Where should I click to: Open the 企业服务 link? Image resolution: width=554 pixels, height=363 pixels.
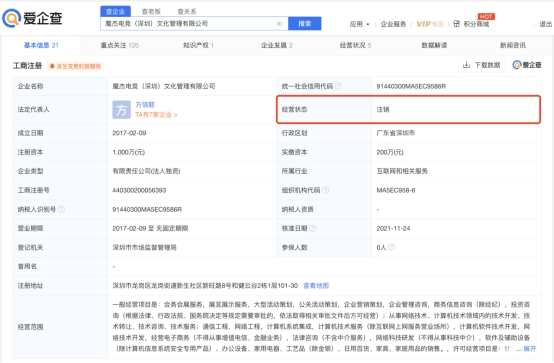pyautogui.click(x=393, y=24)
